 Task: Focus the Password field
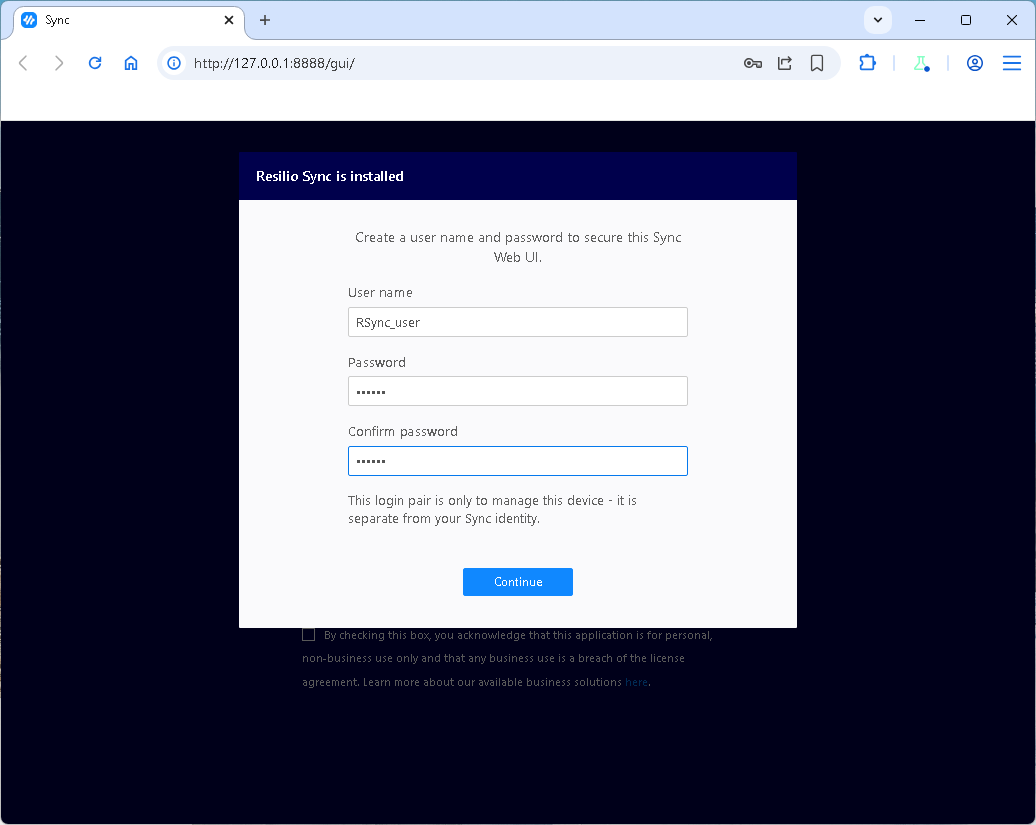(x=517, y=391)
